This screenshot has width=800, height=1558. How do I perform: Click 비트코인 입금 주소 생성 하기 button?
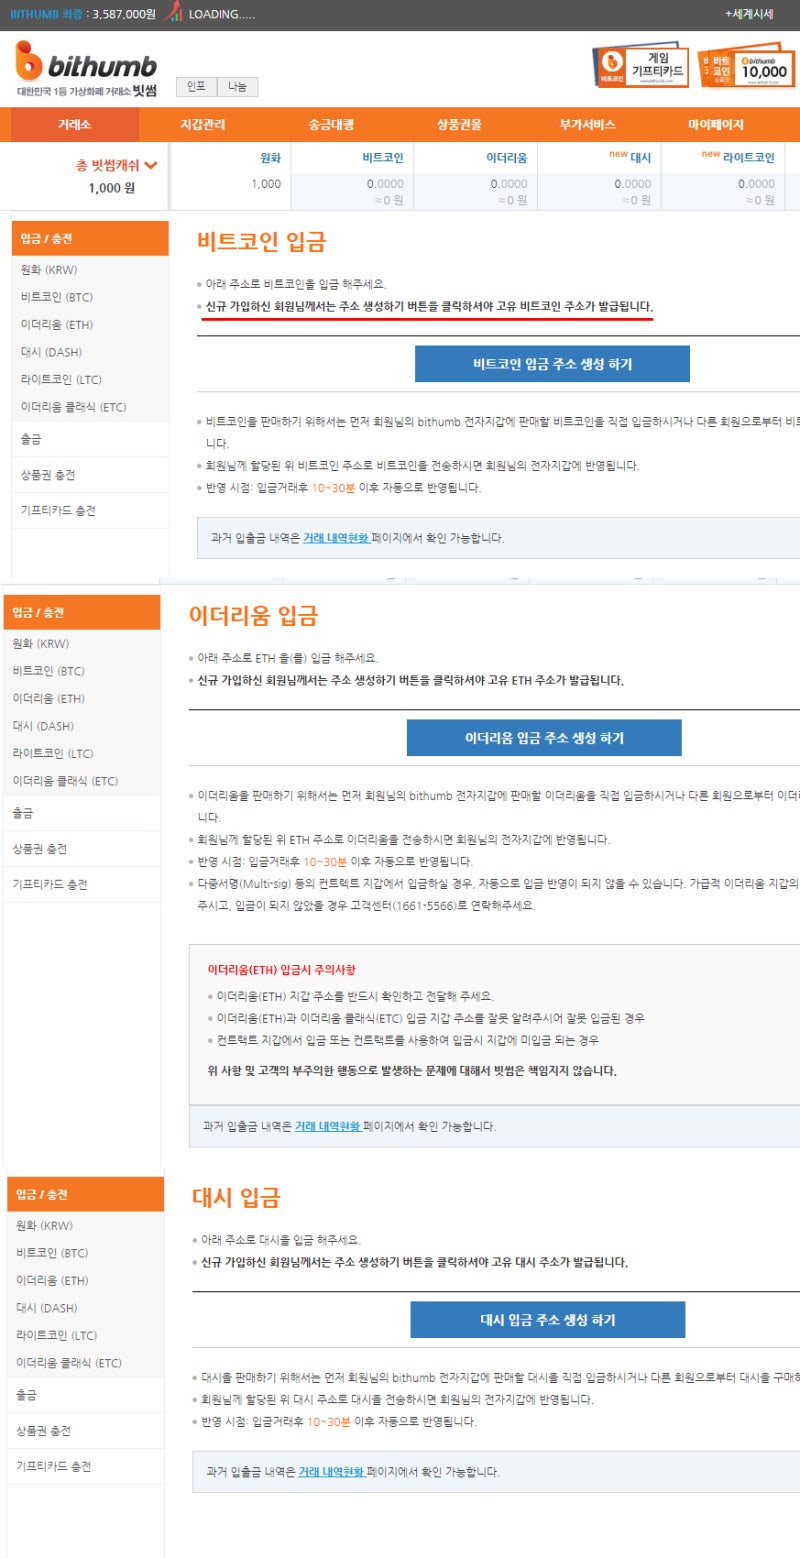tap(551, 363)
